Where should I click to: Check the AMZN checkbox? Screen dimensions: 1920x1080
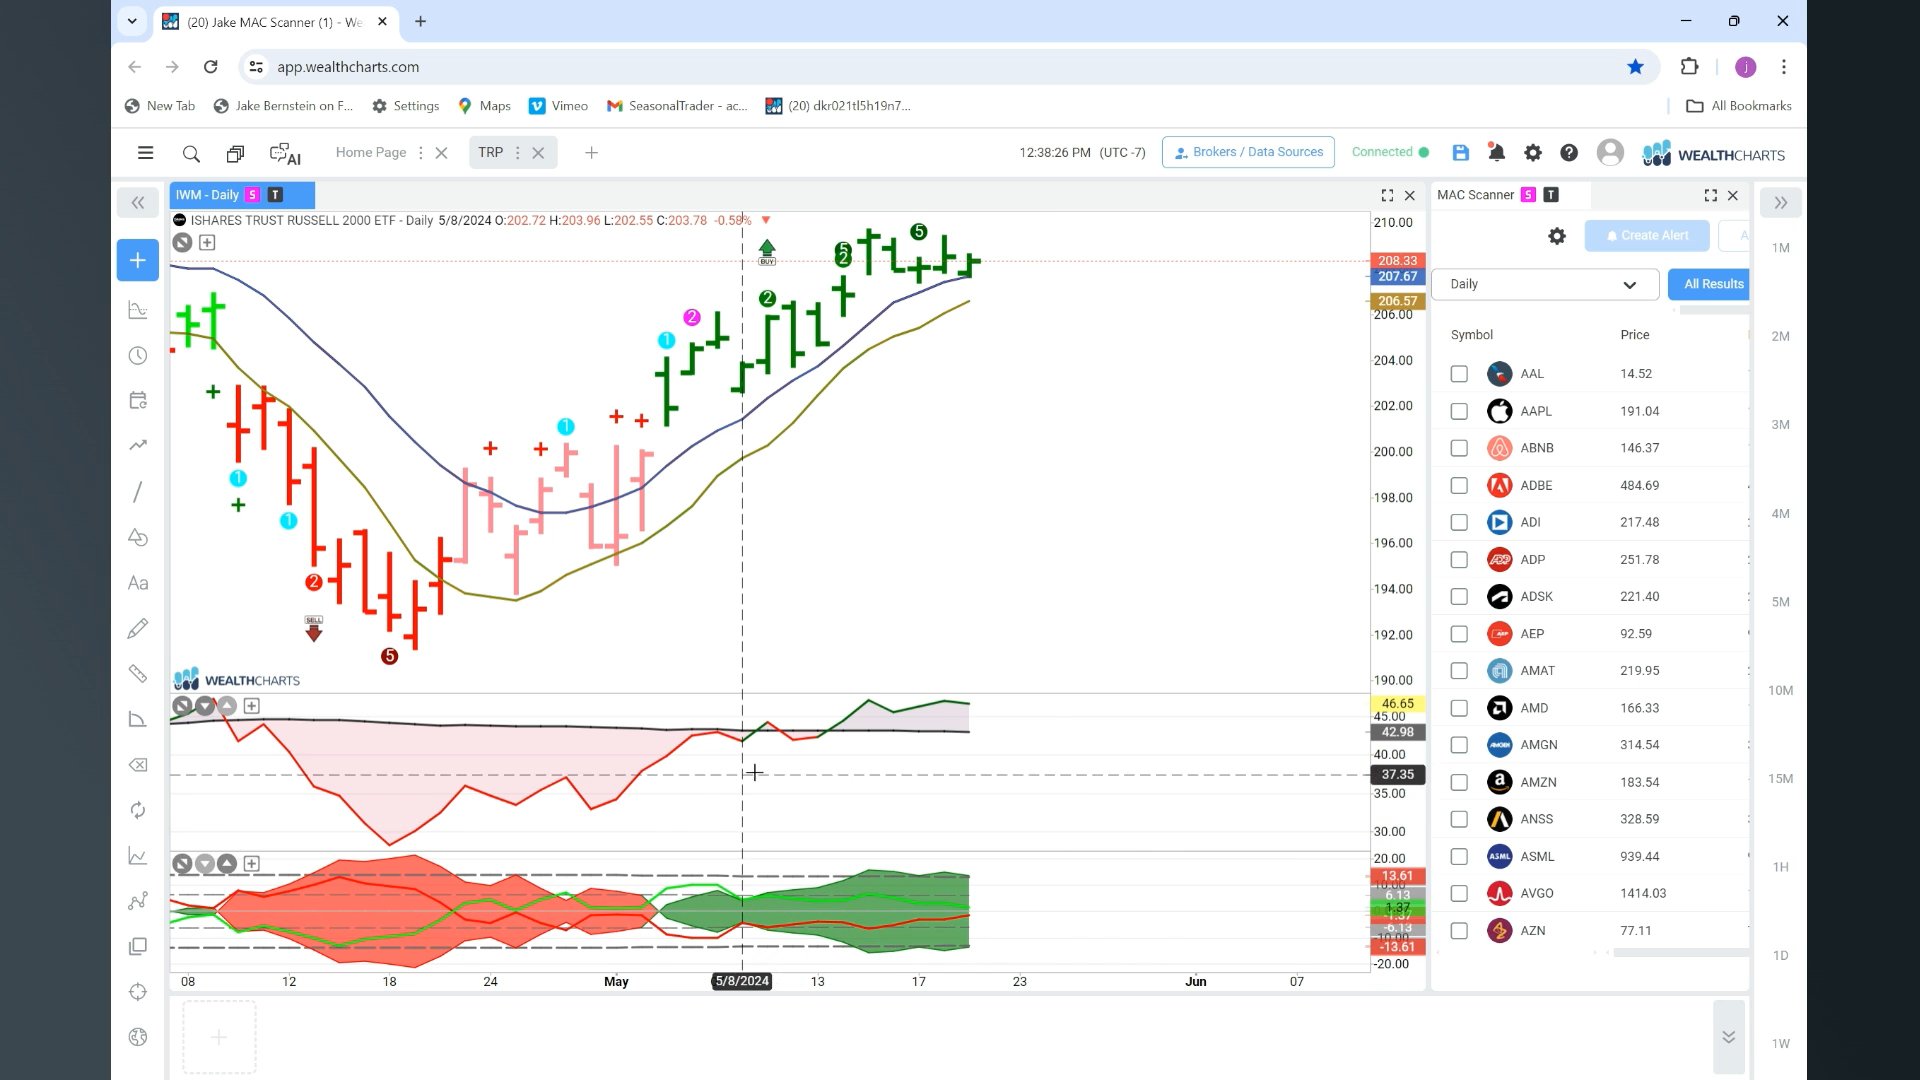1459,782
